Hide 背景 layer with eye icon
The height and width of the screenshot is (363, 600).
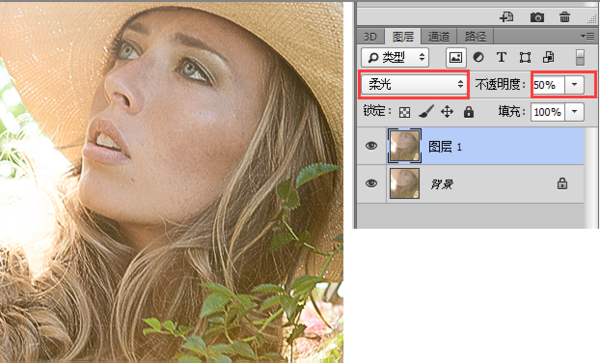point(371,184)
